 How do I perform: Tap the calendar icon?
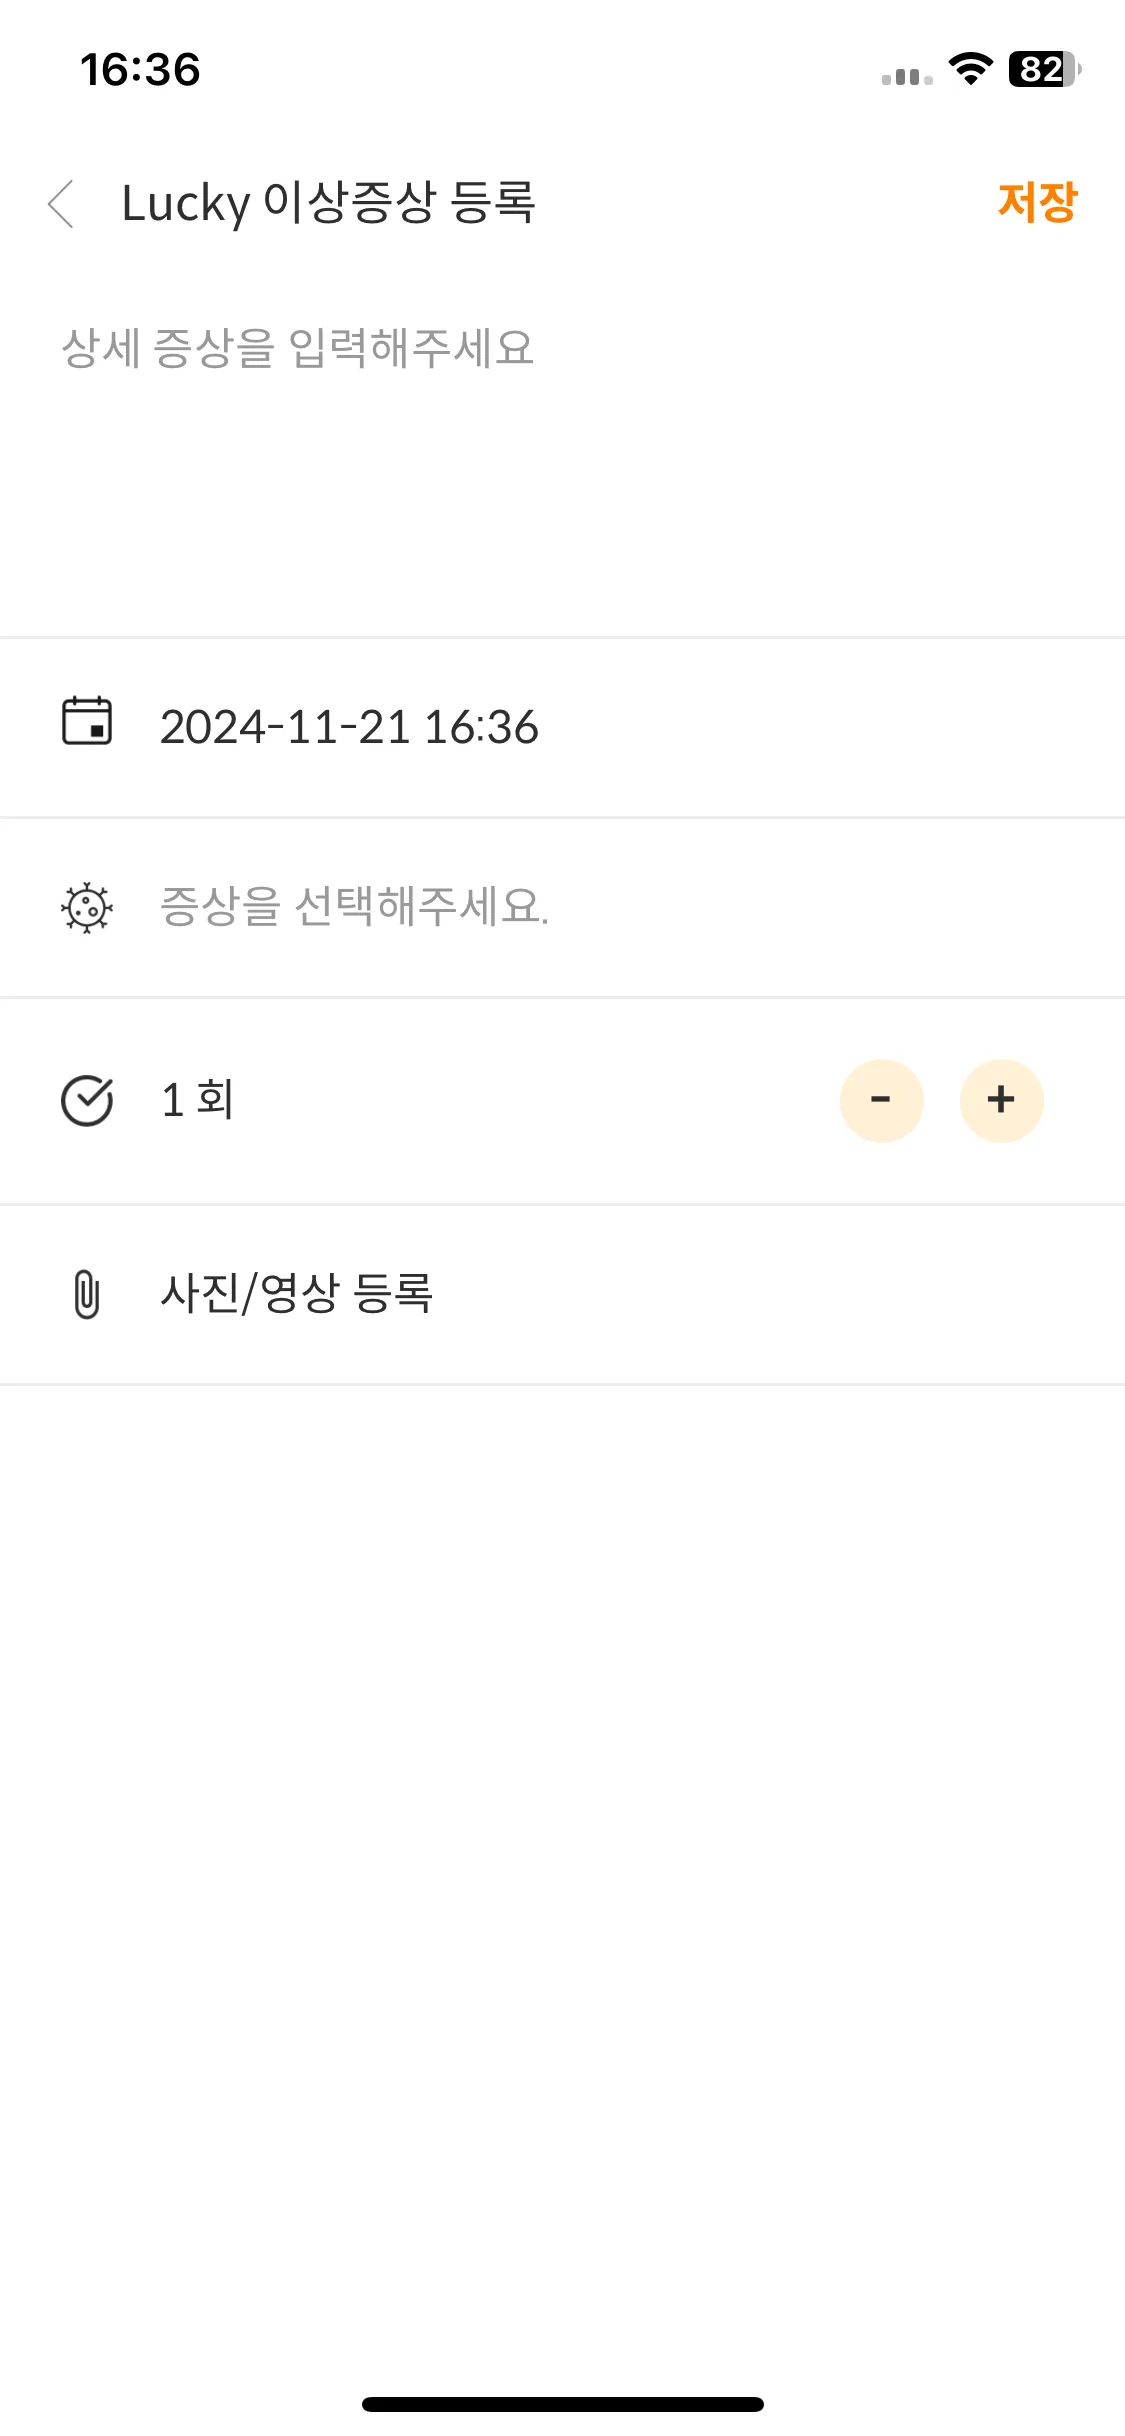87,722
